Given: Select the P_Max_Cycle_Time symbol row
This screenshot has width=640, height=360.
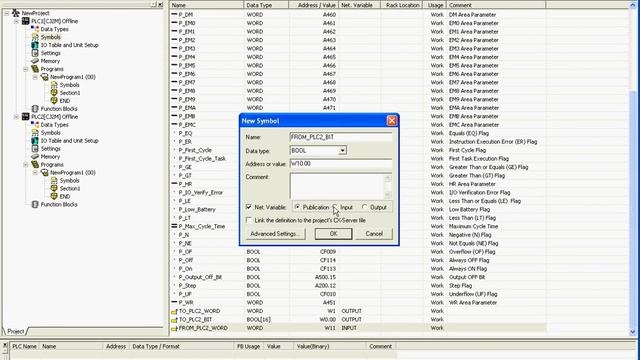Looking at the screenshot, I should (x=358, y=226).
